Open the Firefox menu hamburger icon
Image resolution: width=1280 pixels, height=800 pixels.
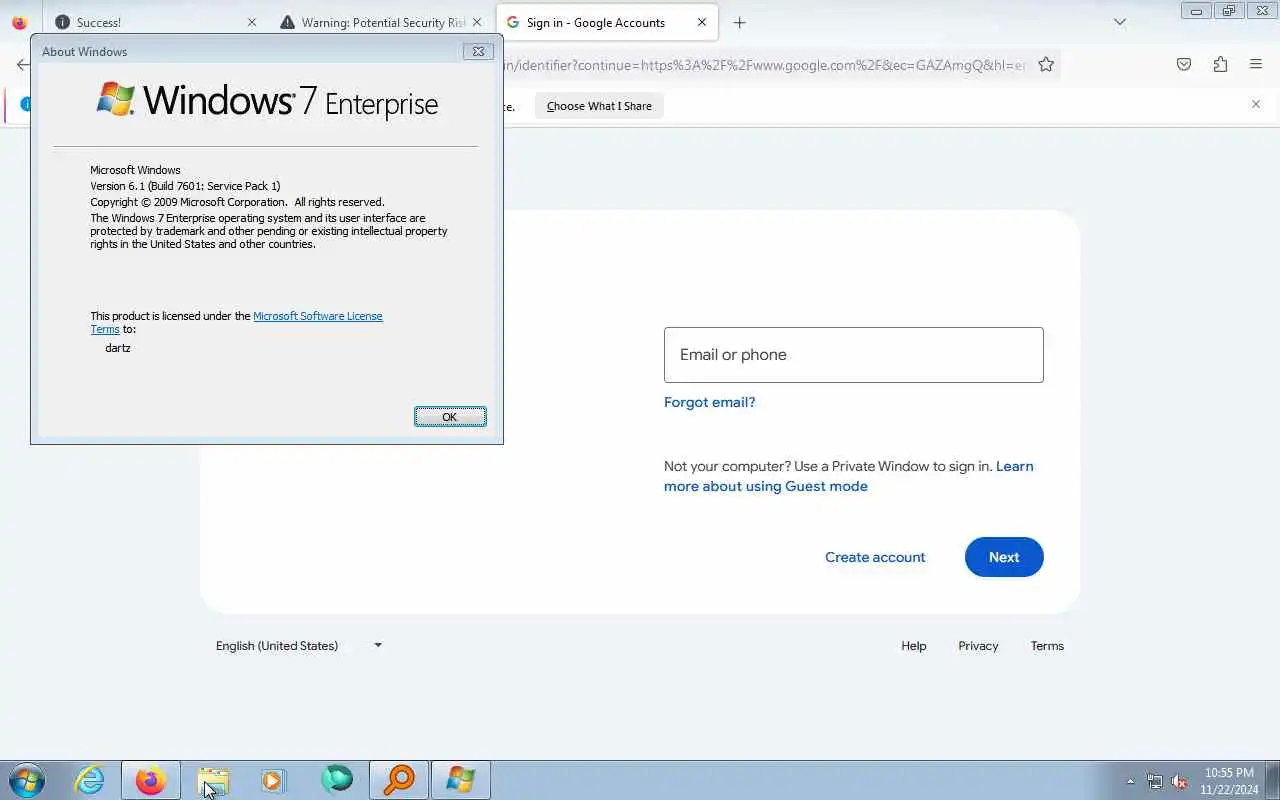[x=1256, y=64]
